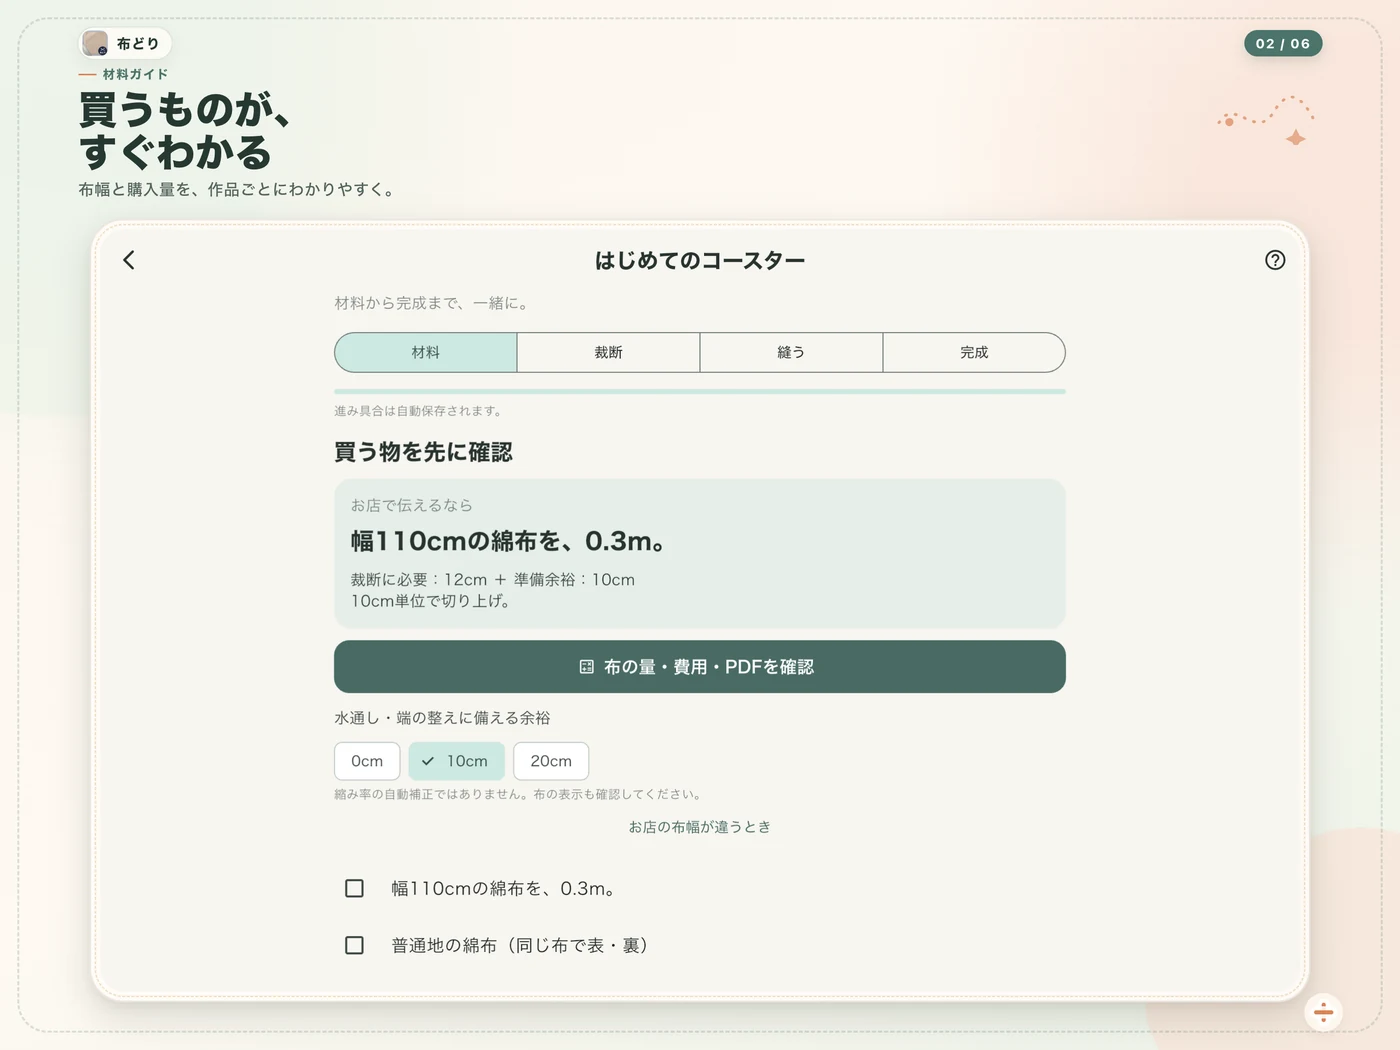Click the round divider button at bottom right
The width and height of the screenshot is (1400, 1050).
click(1323, 1012)
